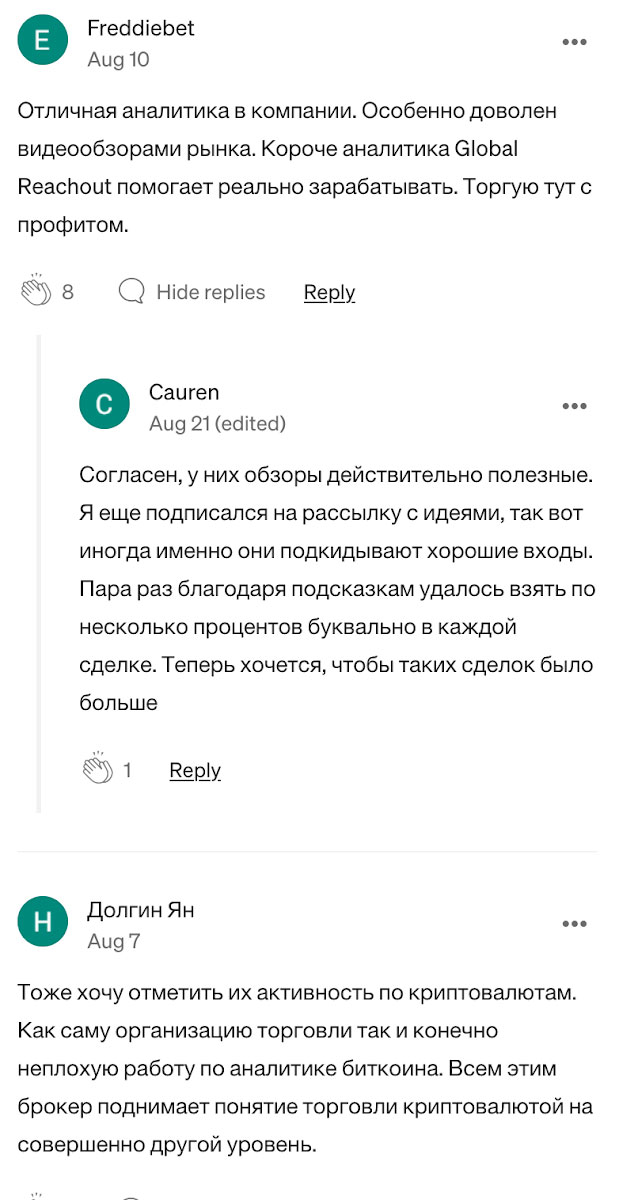Screen dimensions: 619x1200
Task: Reply to Freddiebet's comment
Action: [329, 292]
